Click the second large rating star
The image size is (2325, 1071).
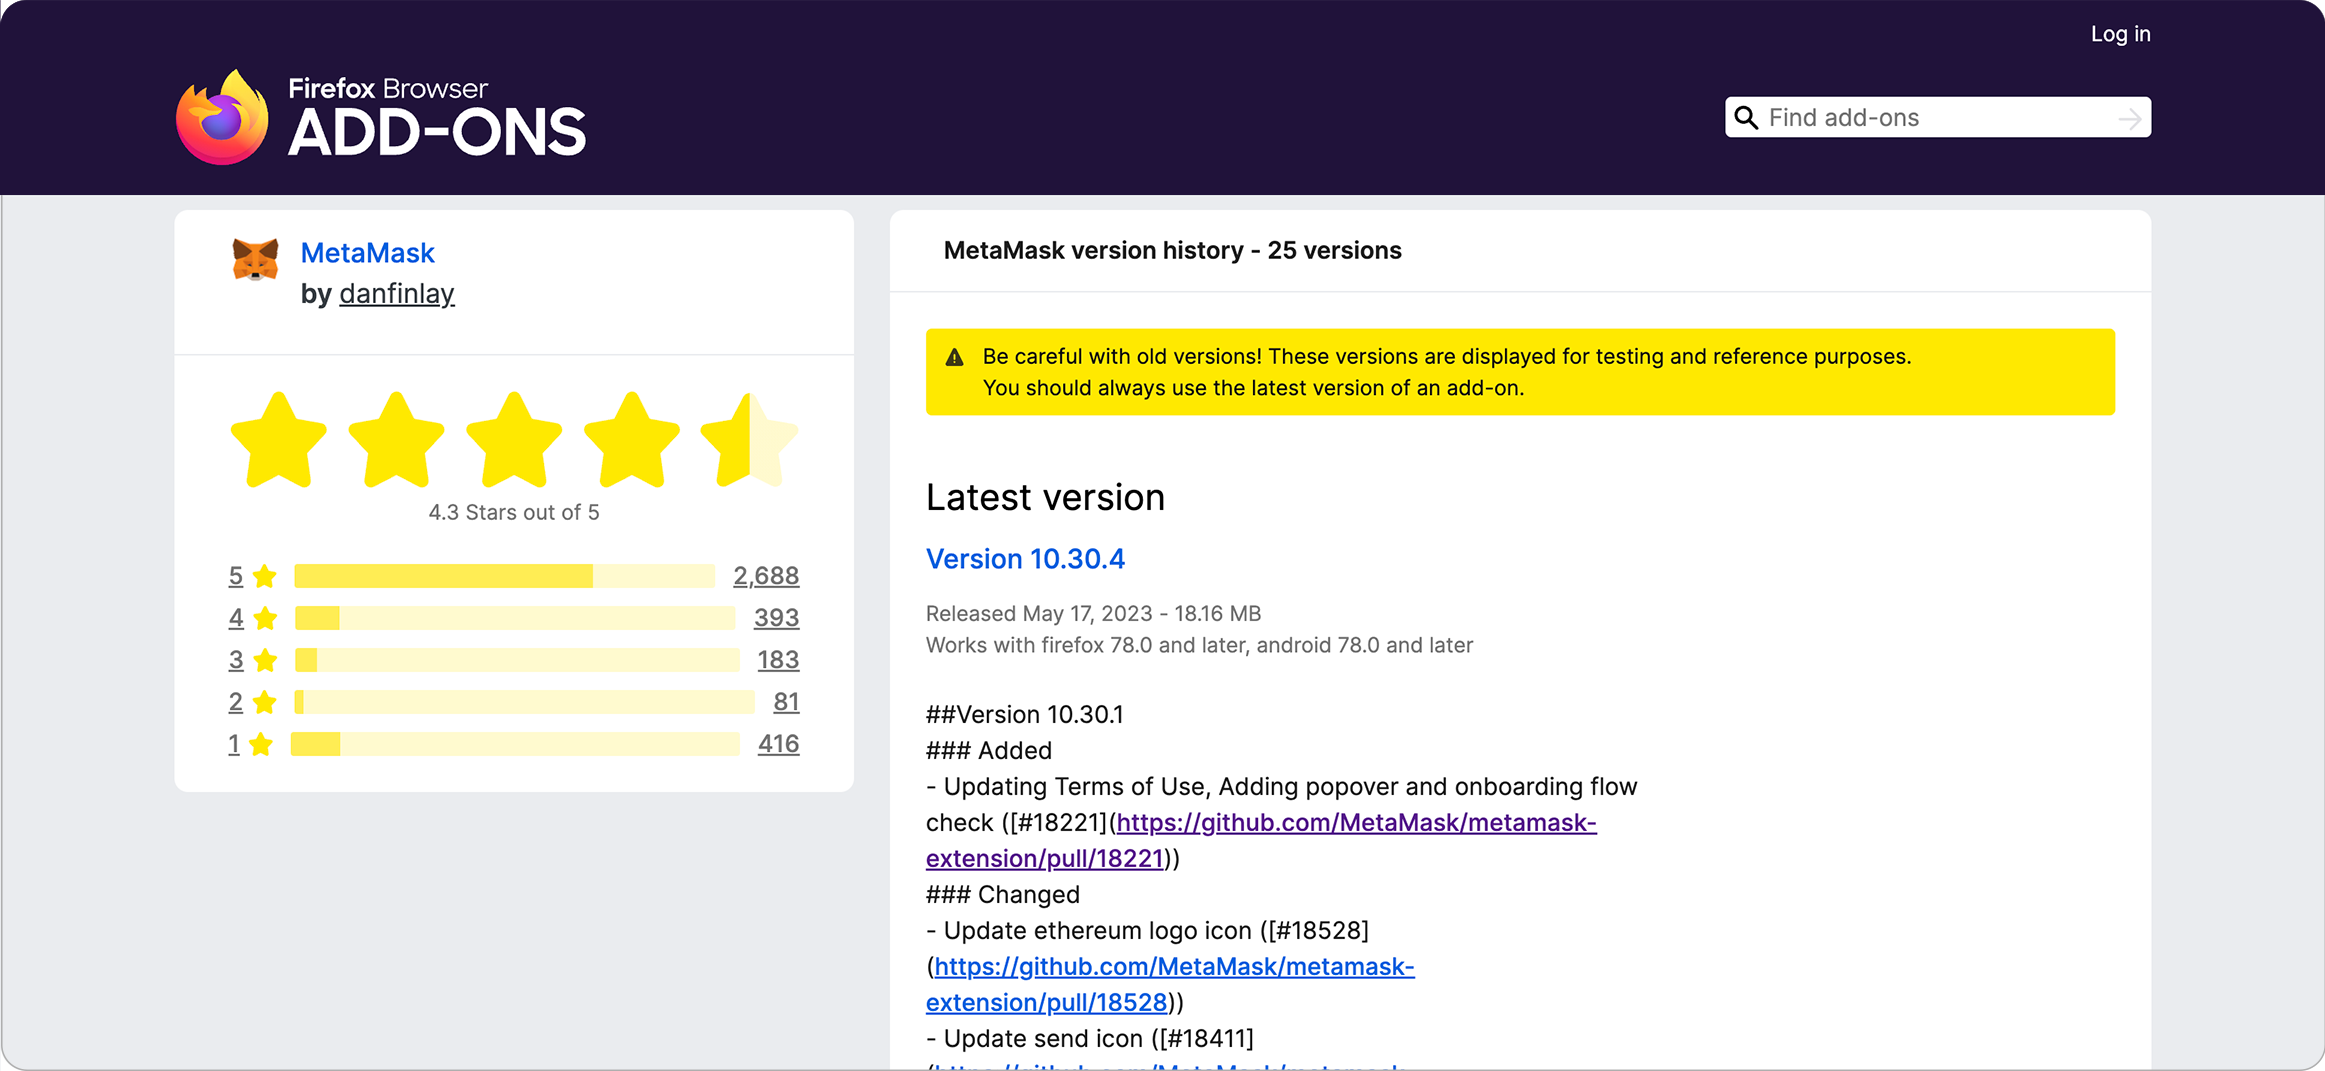pos(396,440)
